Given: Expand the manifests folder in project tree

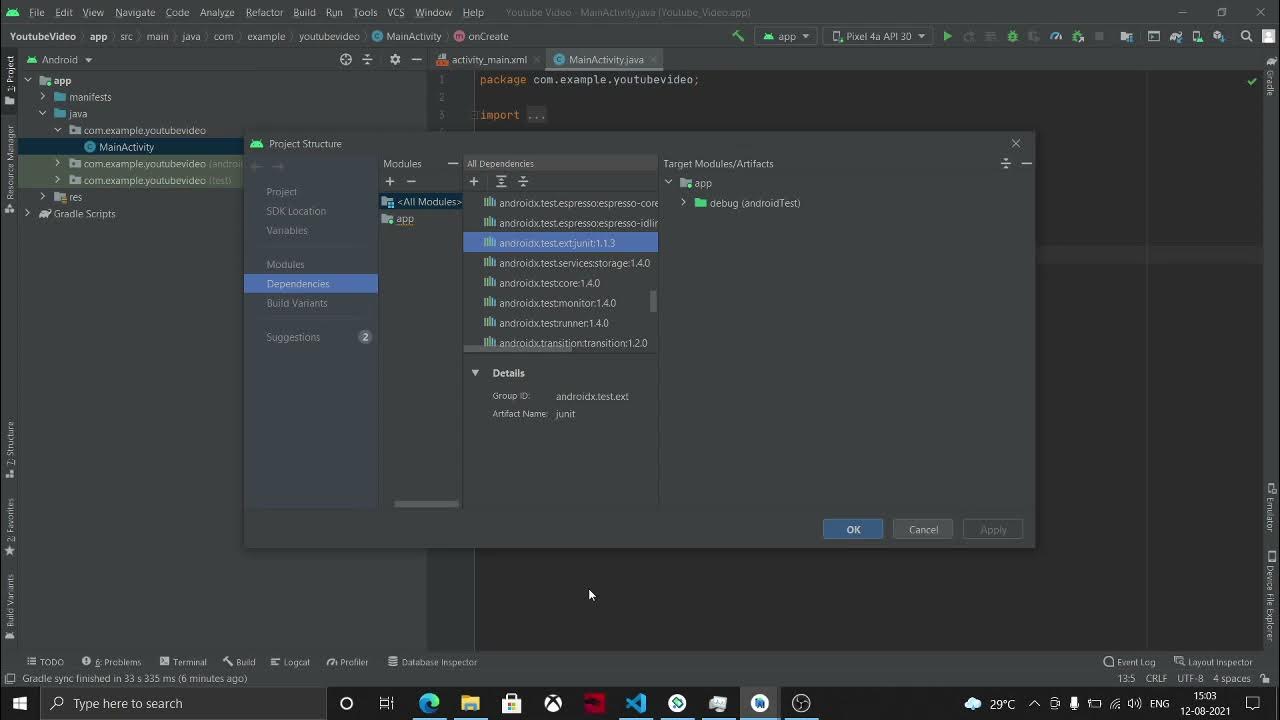Looking at the screenshot, I should (43, 97).
